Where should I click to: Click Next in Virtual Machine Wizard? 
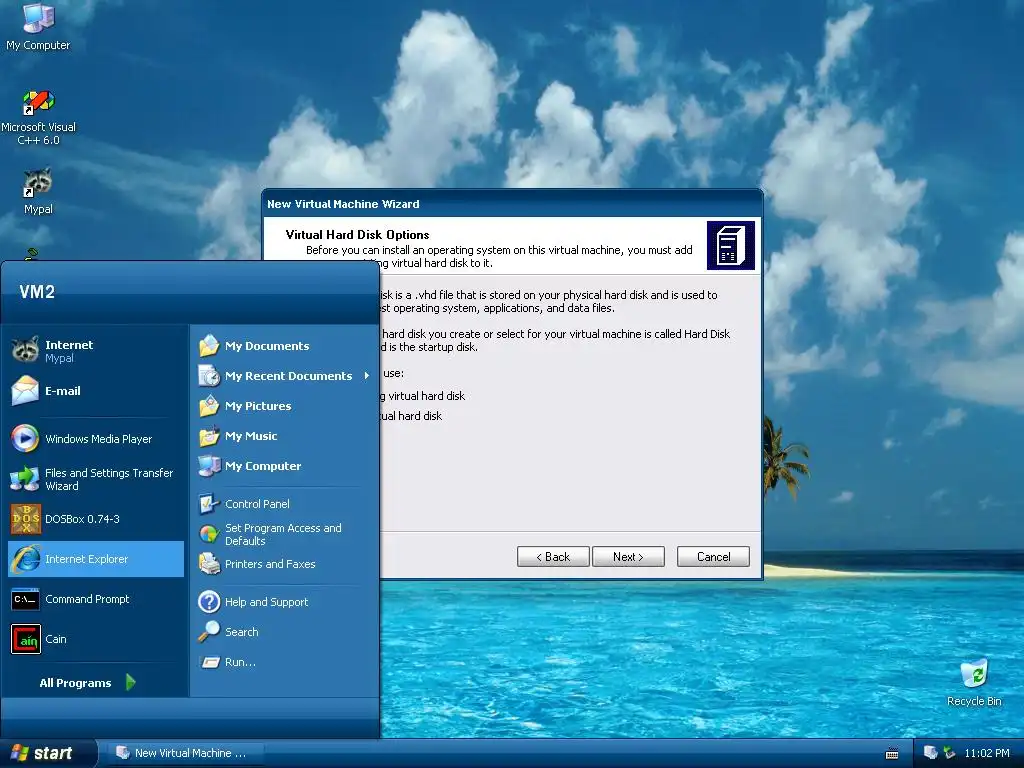[x=628, y=556]
